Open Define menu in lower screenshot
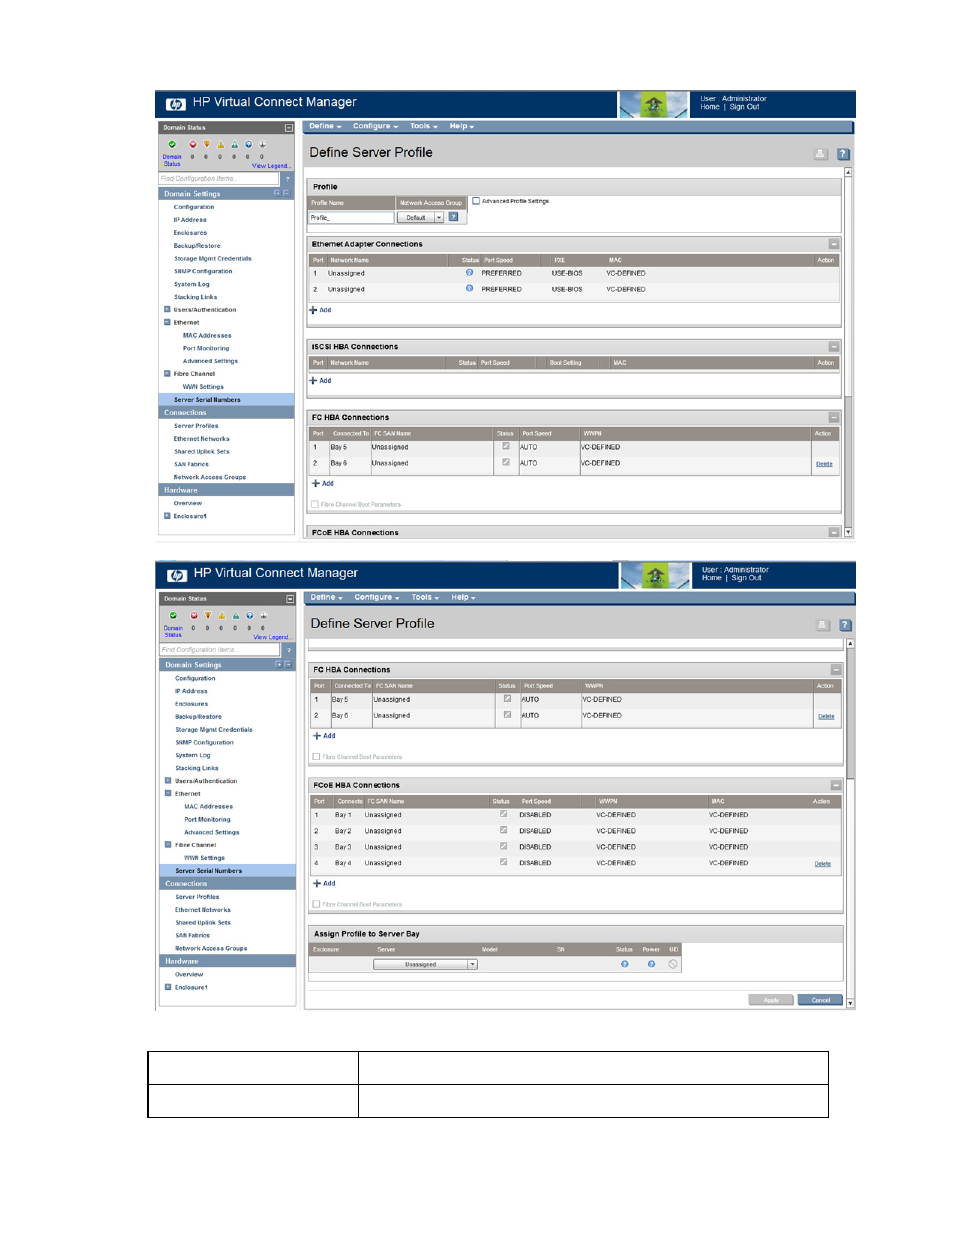The width and height of the screenshot is (954, 1235). coord(326,597)
